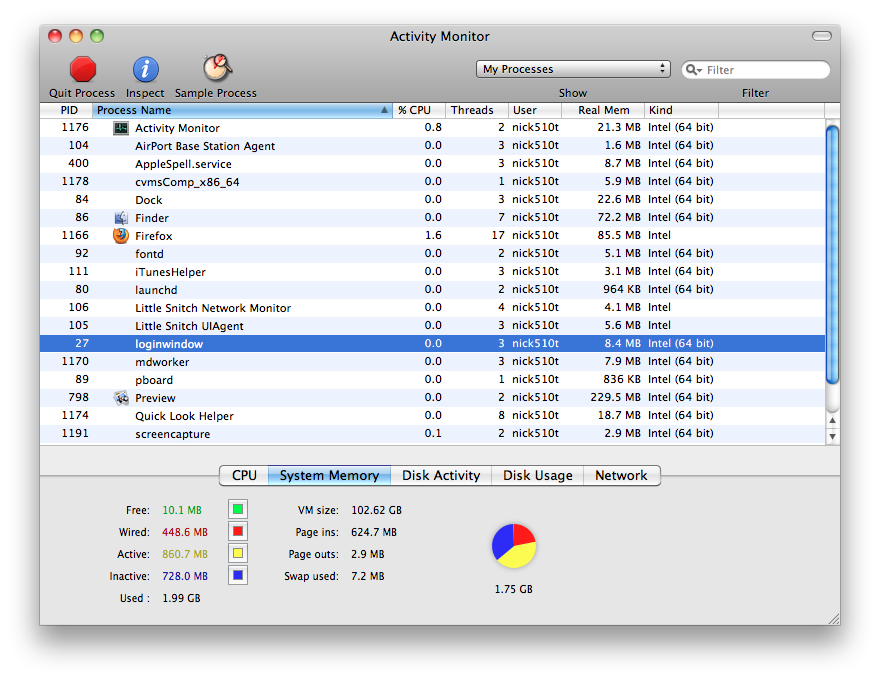Sort by the Kind column header
Viewport: 880px width, 680px height.
pyautogui.click(x=681, y=110)
